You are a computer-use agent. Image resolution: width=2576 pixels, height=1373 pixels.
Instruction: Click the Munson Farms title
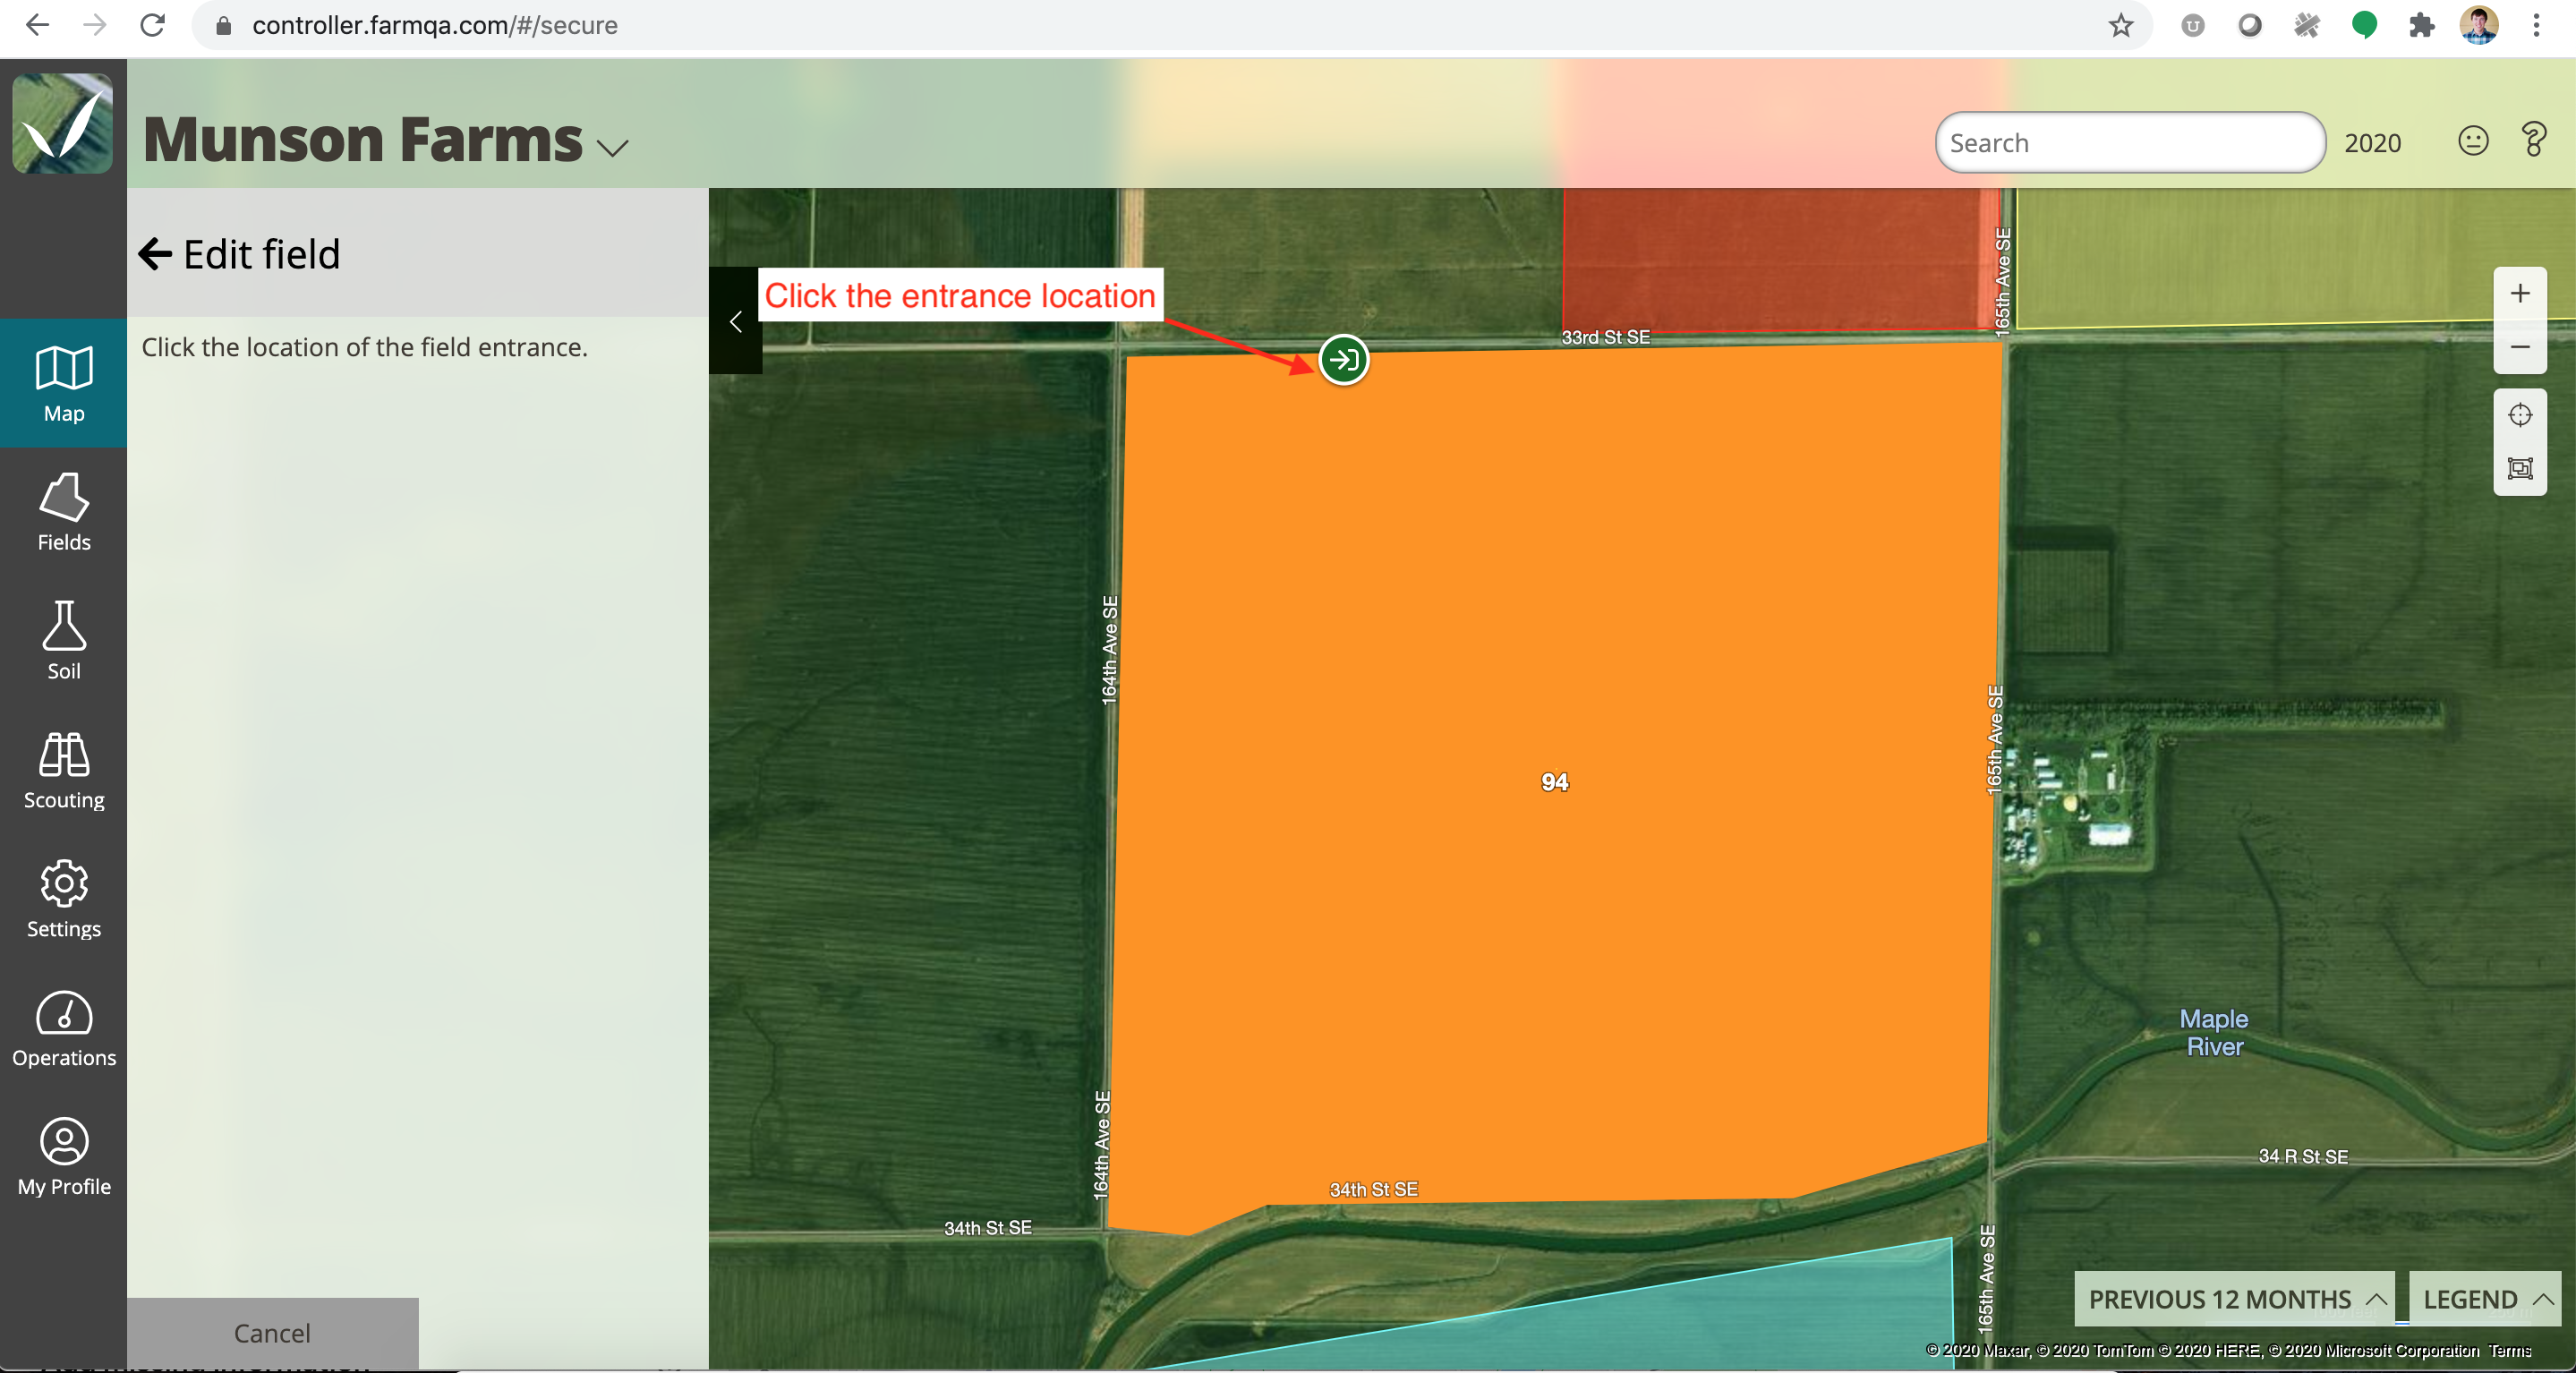click(x=363, y=139)
